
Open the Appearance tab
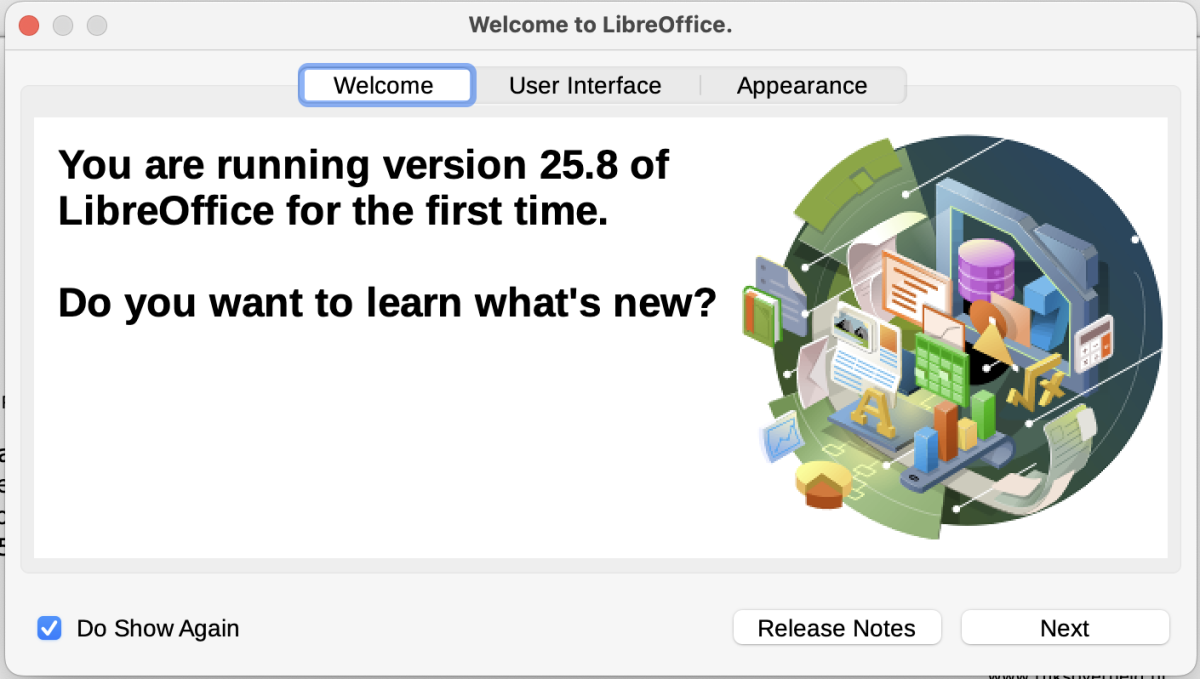pyautogui.click(x=802, y=85)
